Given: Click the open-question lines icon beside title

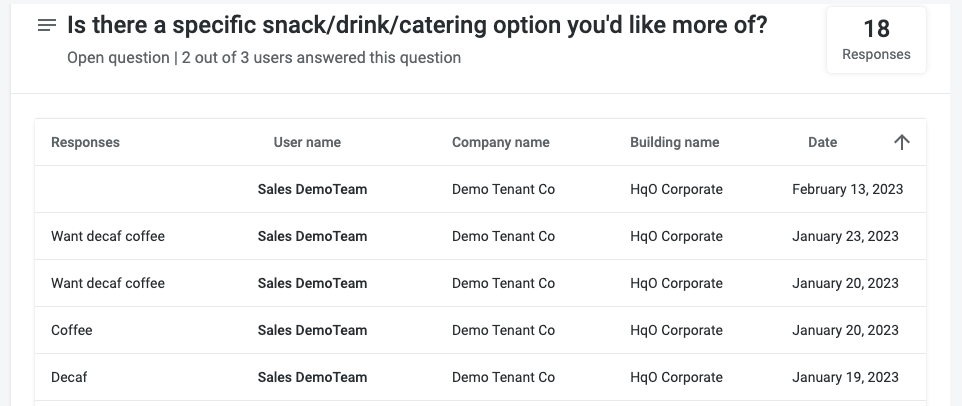Looking at the screenshot, I should (46, 26).
